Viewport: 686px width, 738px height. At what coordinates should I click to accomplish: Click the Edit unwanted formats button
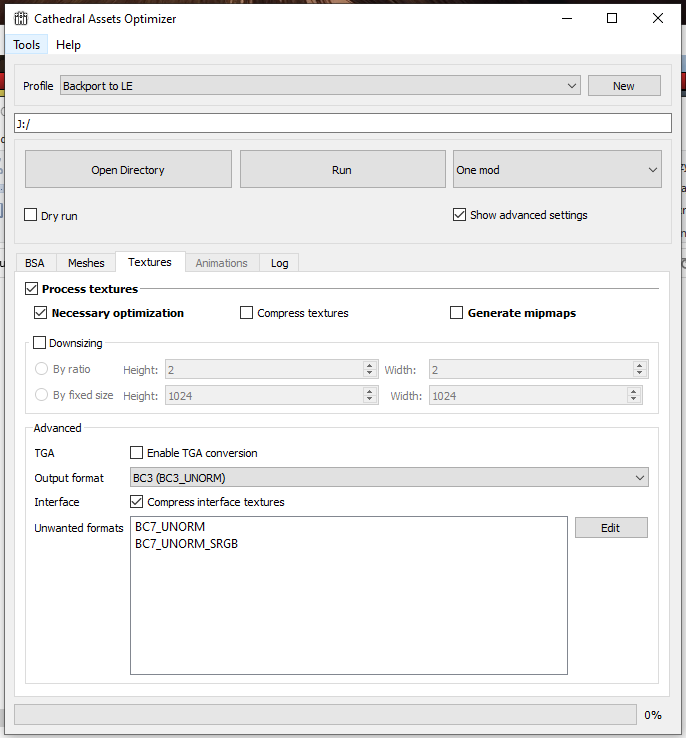pyautogui.click(x=611, y=528)
